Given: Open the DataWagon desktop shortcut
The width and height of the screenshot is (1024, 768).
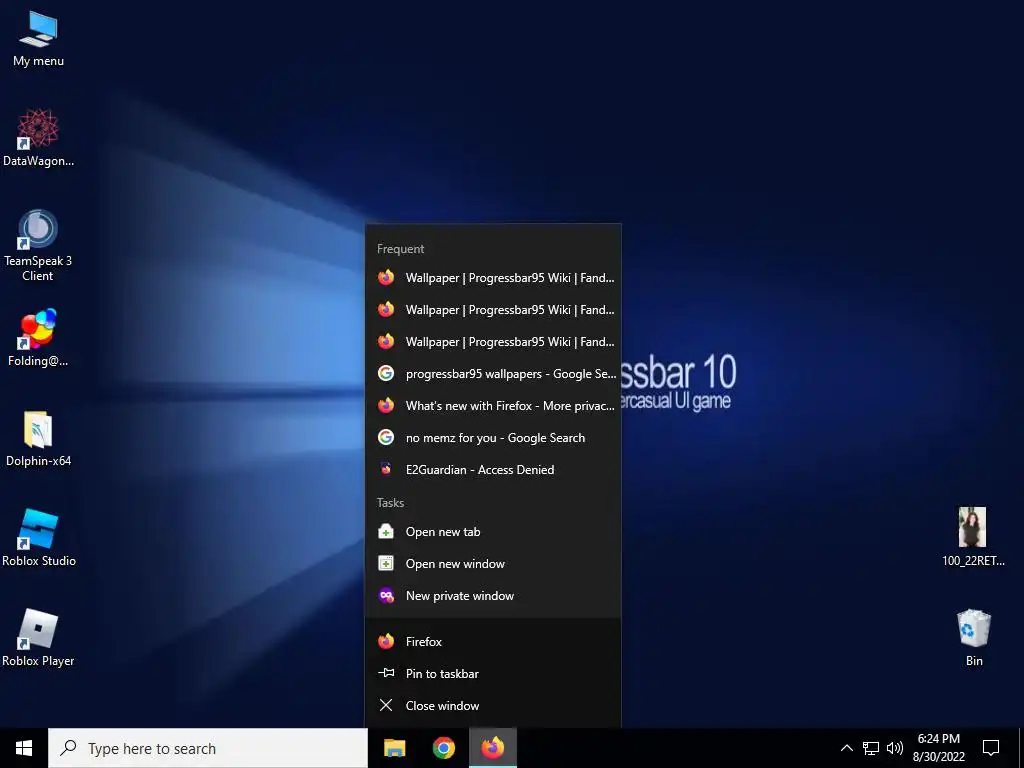Looking at the screenshot, I should coord(38,138).
